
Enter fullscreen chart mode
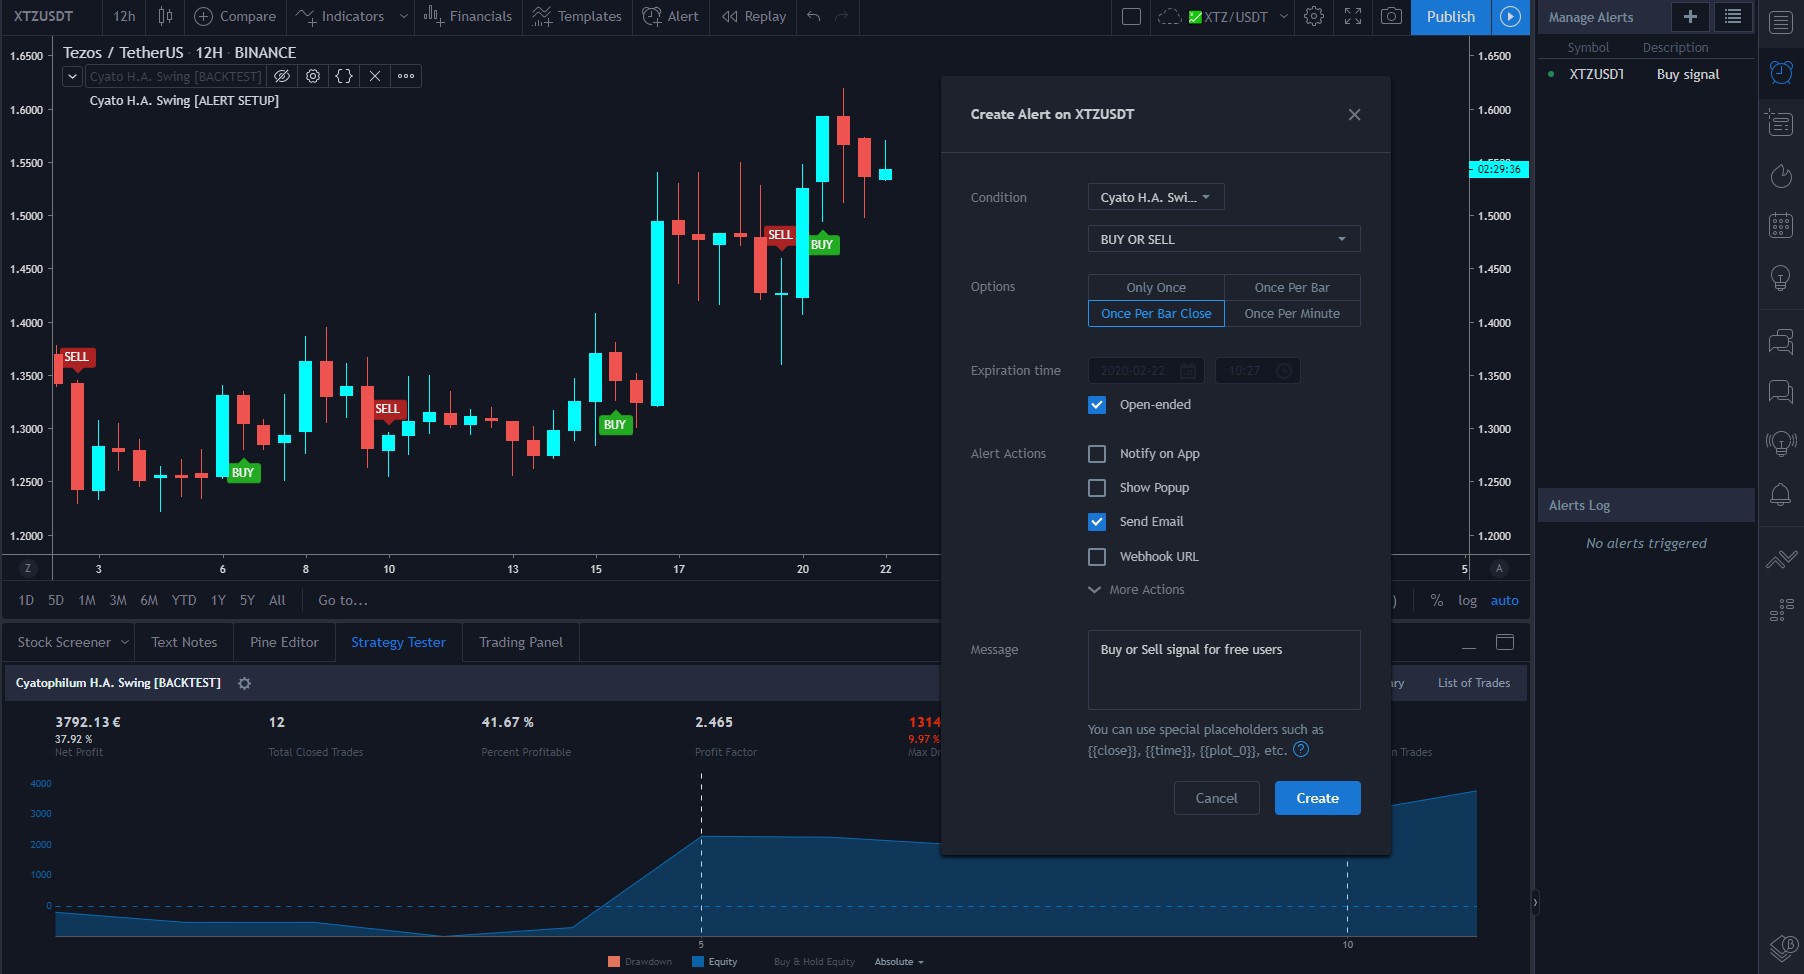(x=1353, y=16)
